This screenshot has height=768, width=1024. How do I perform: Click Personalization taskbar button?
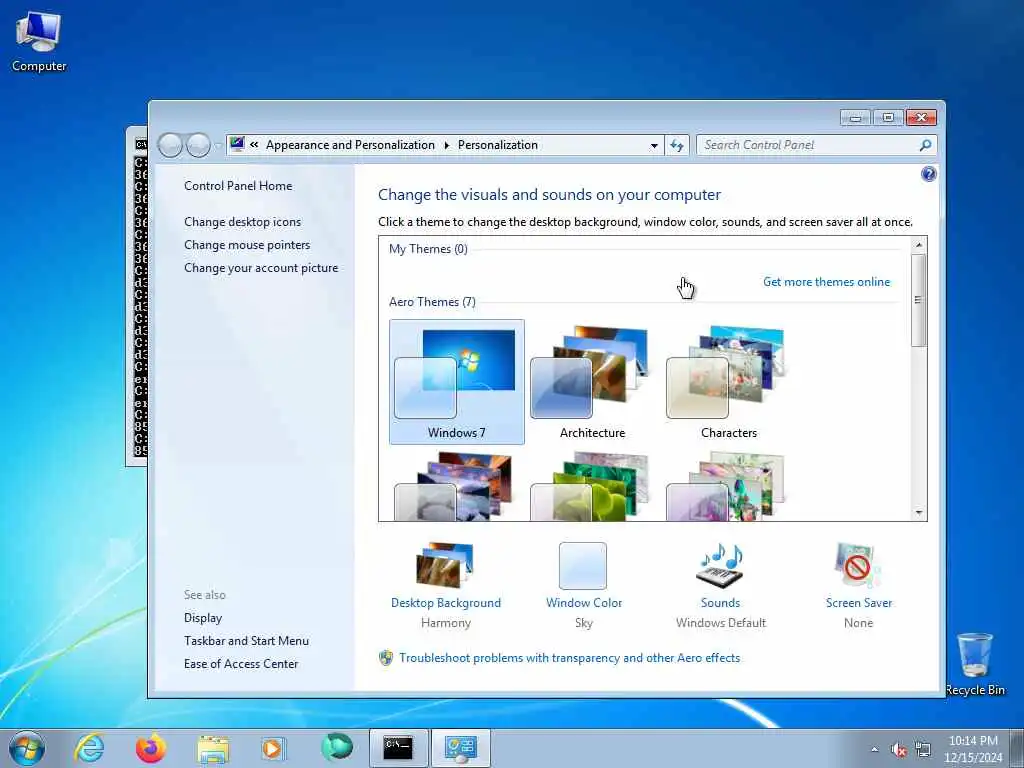pos(460,748)
